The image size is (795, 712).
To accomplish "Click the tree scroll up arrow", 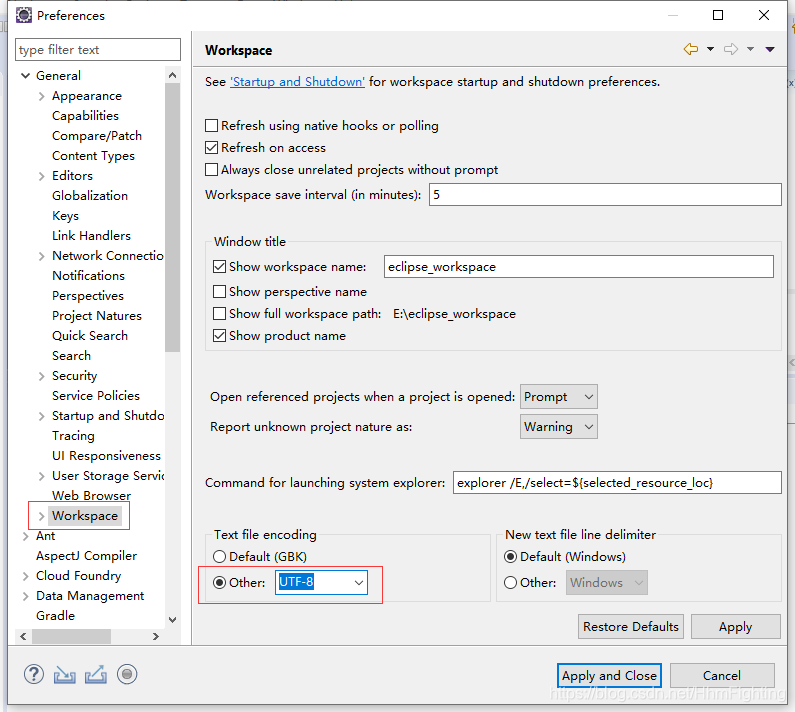I will [x=172, y=76].
